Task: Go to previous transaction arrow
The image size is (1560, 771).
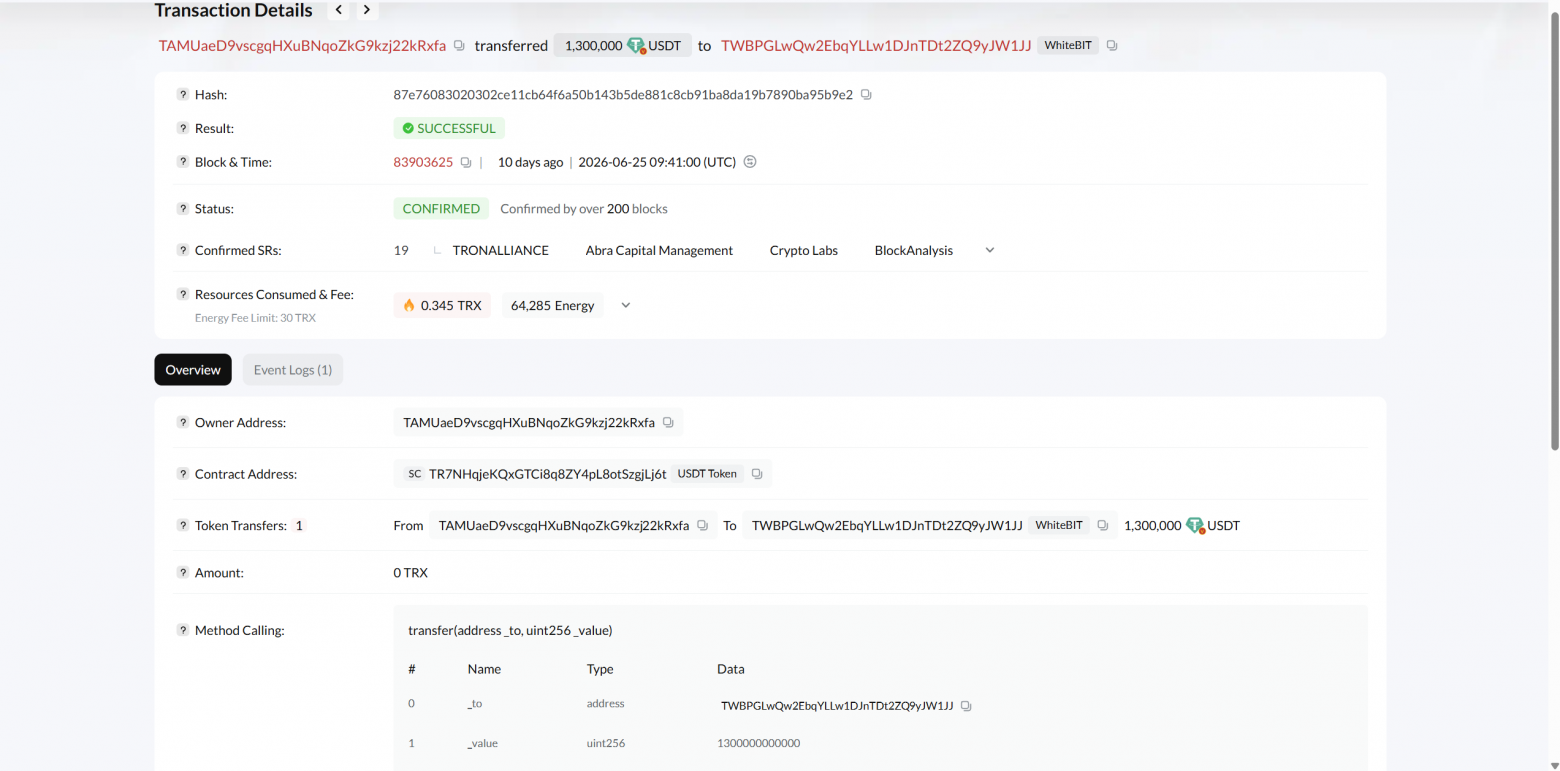Action: pos(340,10)
